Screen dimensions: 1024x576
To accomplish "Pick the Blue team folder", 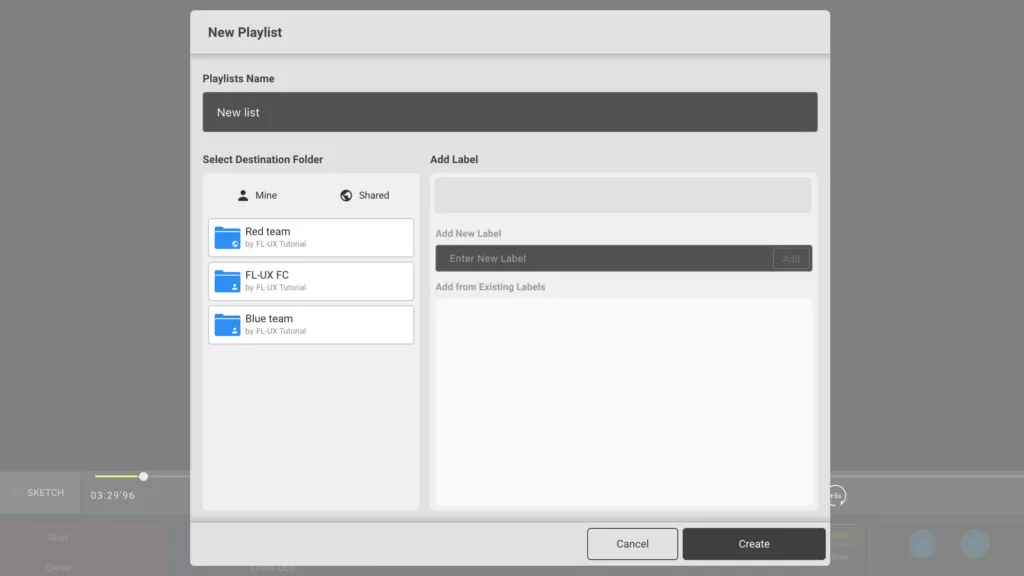I will (x=311, y=325).
